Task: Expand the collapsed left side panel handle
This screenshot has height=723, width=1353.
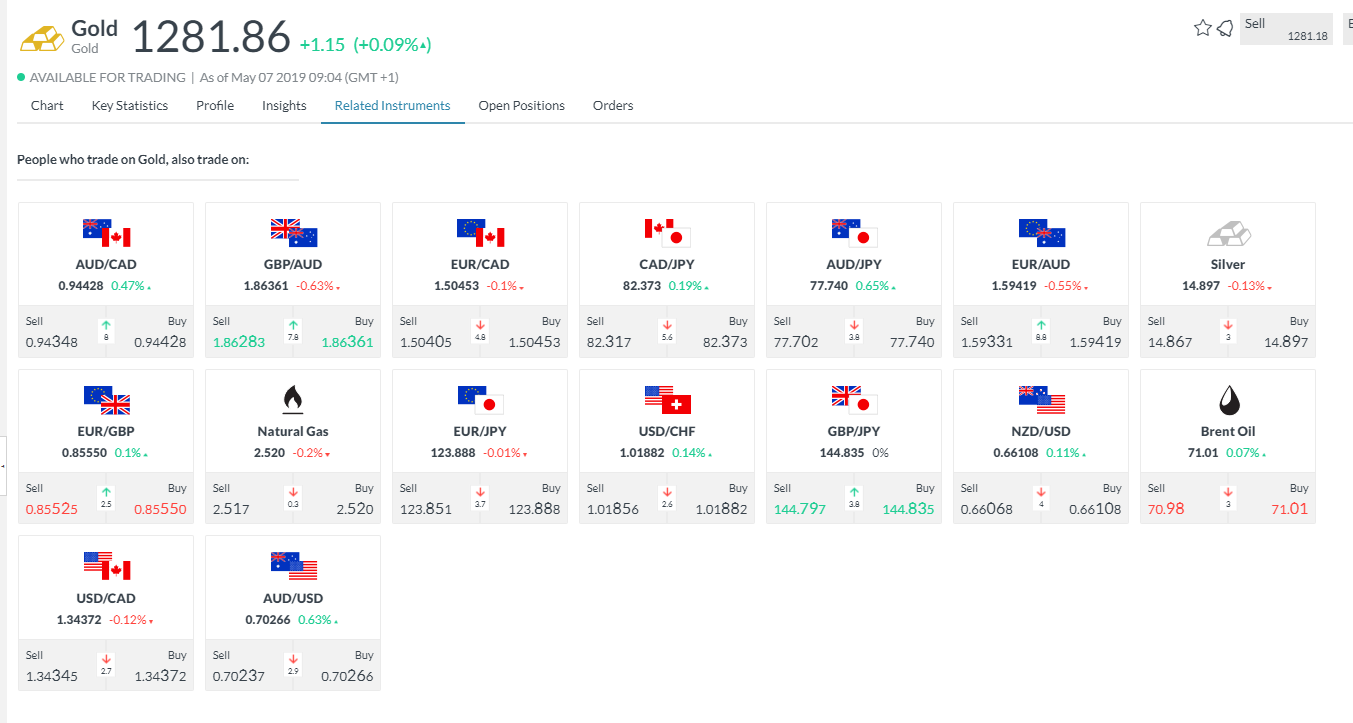Action: click(x=3, y=466)
